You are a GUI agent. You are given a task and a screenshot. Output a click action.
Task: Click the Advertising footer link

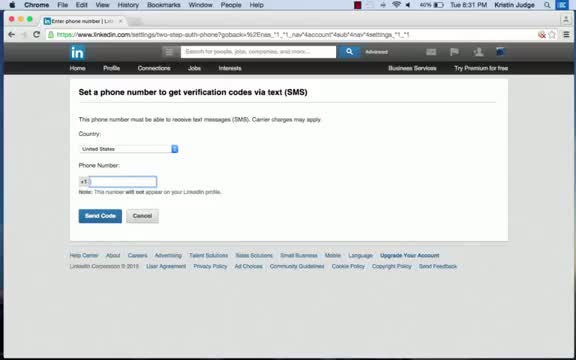(x=168, y=255)
